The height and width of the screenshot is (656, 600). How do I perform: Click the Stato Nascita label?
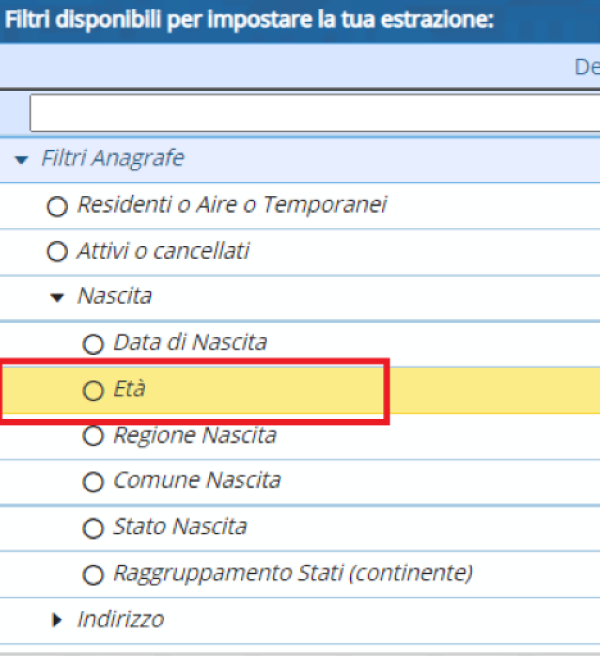click(180, 526)
